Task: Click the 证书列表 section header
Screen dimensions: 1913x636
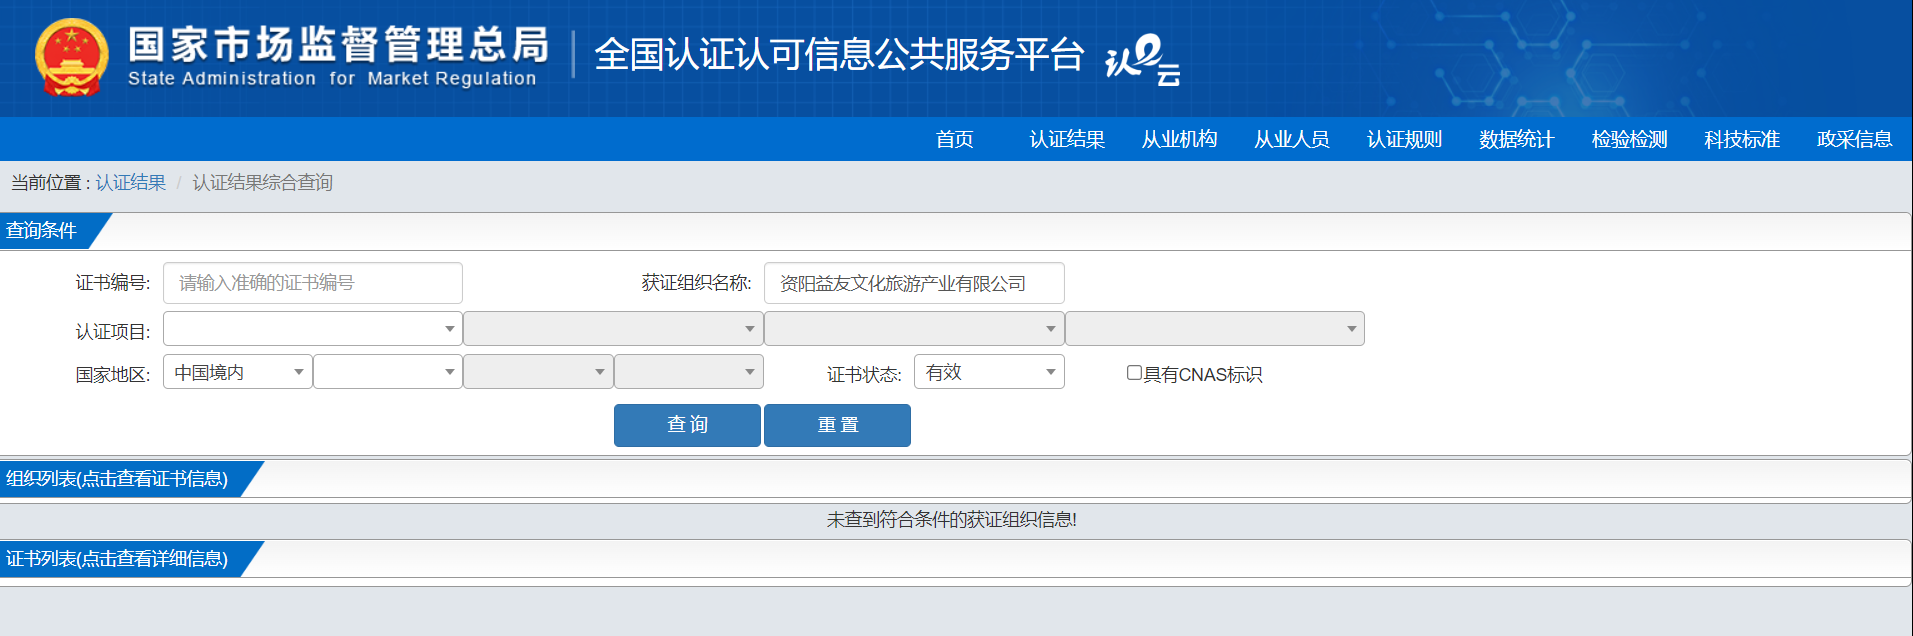Action: click(x=117, y=559)
